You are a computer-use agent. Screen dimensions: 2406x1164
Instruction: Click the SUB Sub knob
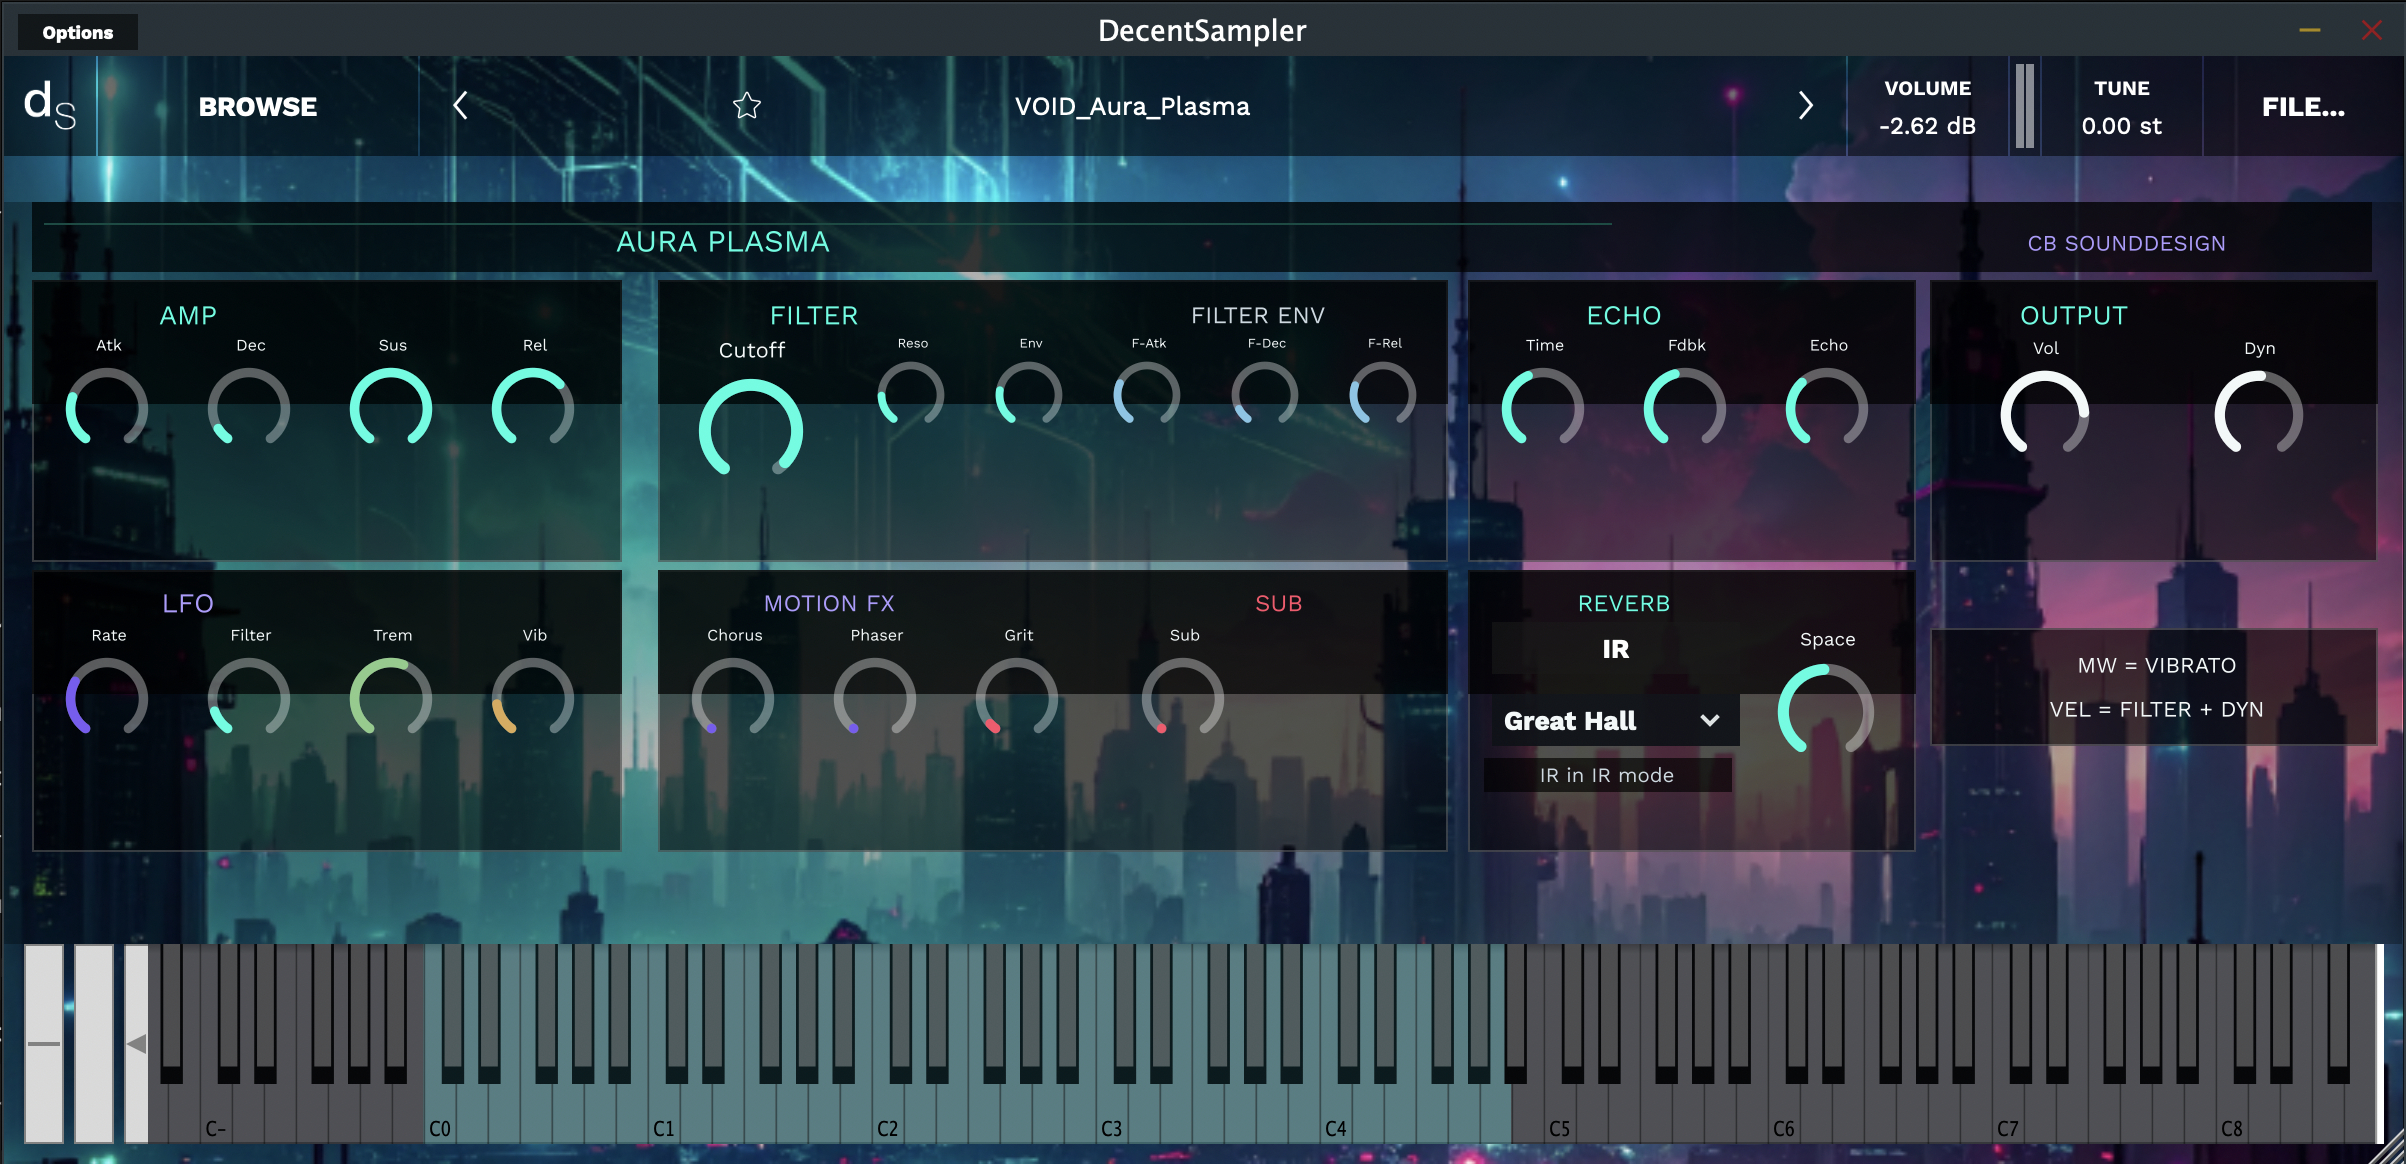[1183, 698]
